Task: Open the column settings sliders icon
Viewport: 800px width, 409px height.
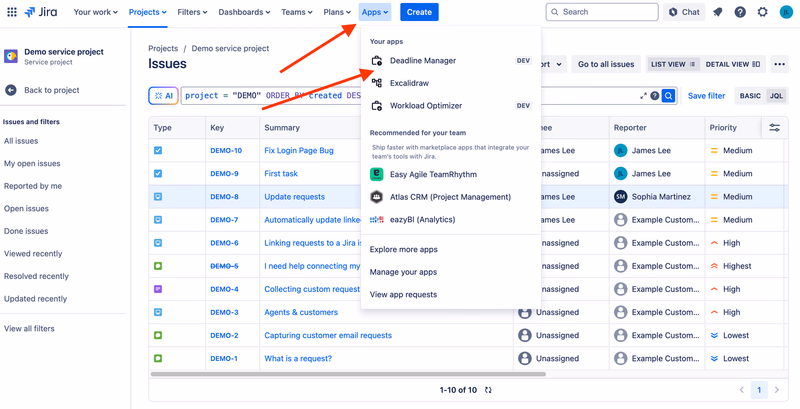Action: coord(774,128)
